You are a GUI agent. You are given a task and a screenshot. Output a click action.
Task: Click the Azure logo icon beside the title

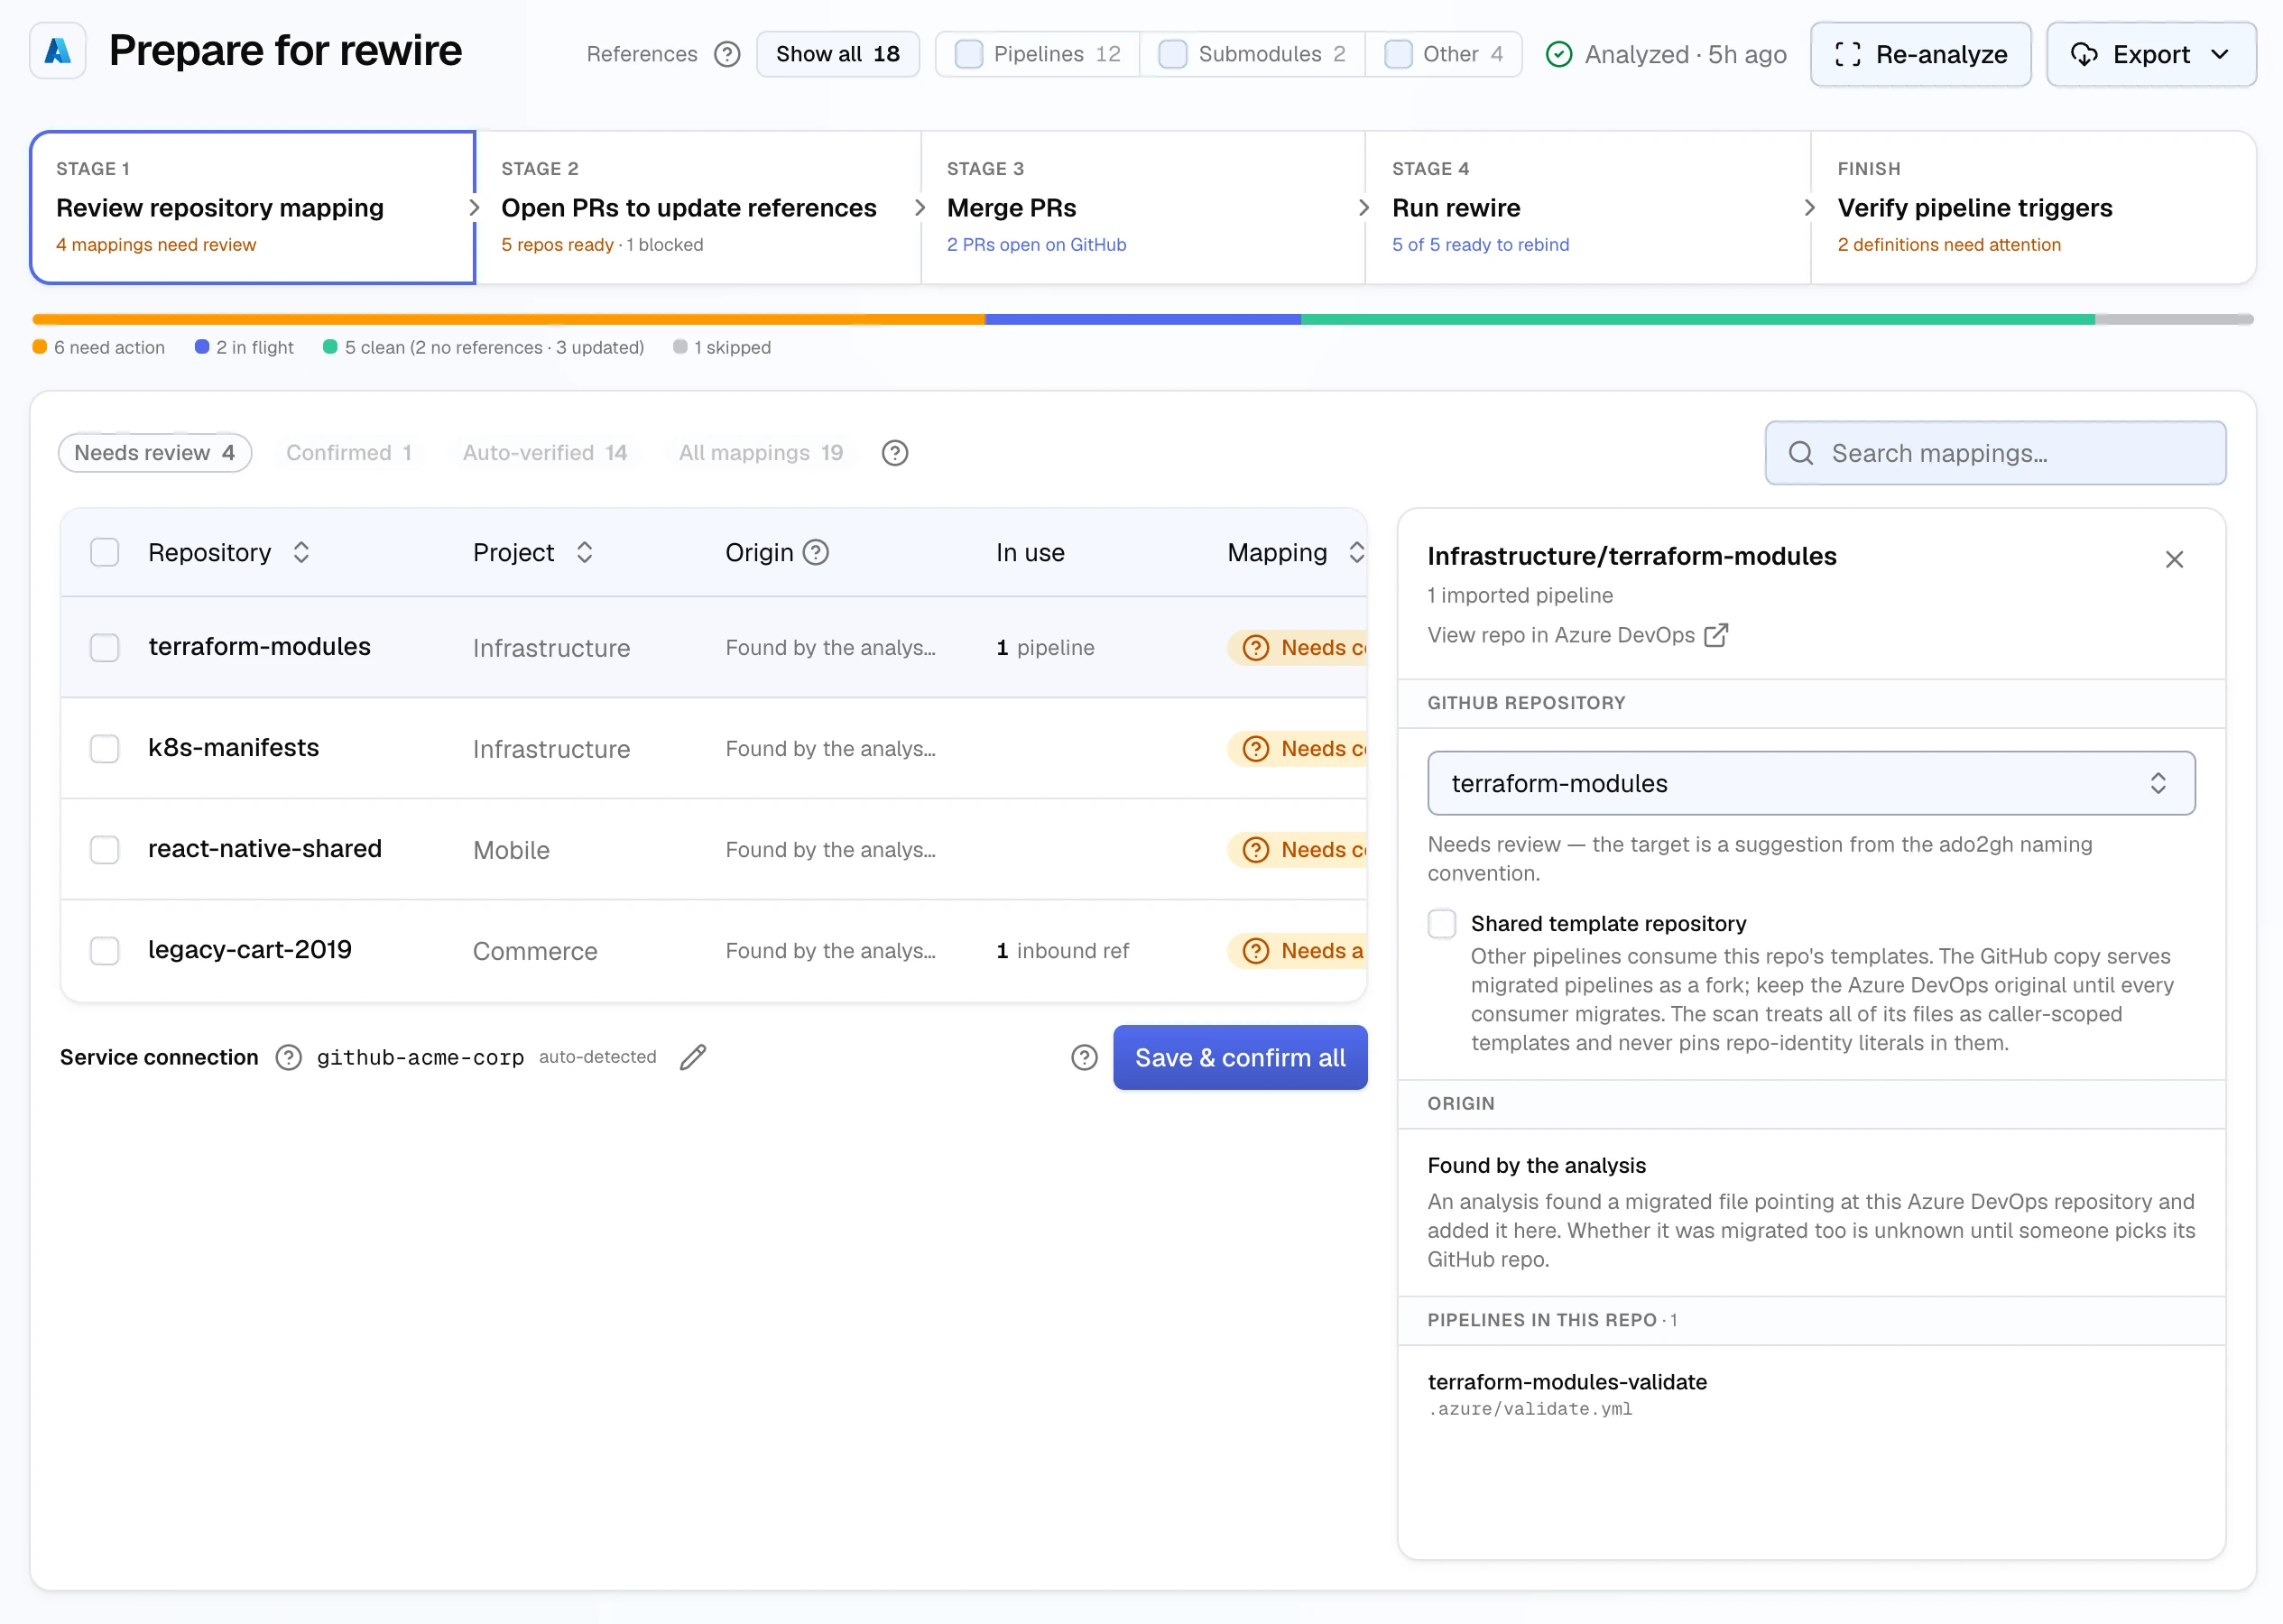tap(58, 51)
